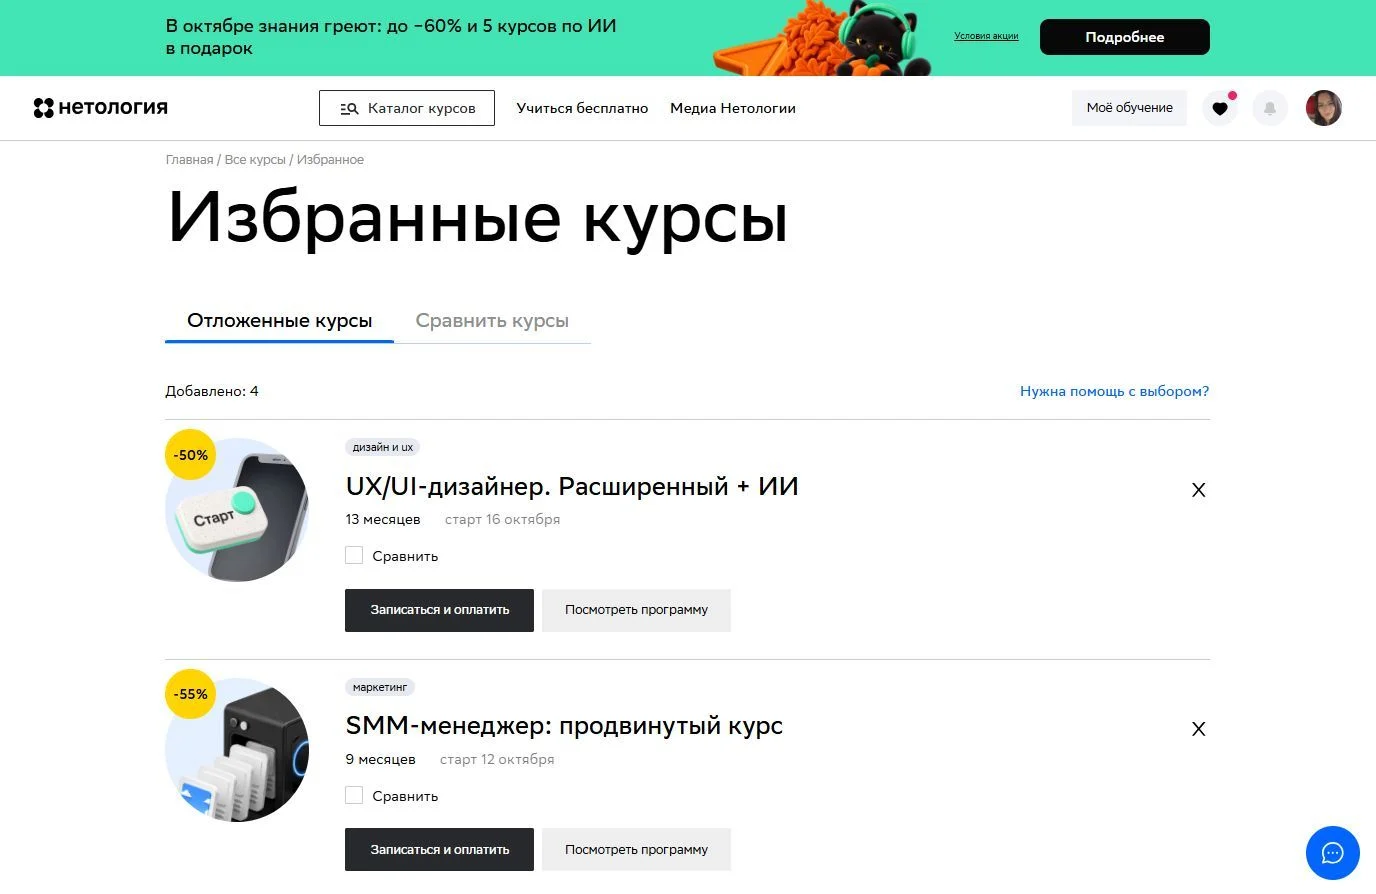The width and height of the screenshot is (1376, 894).
Task: Click the Избранное breadcrumb item
Action: pos(330,160)
